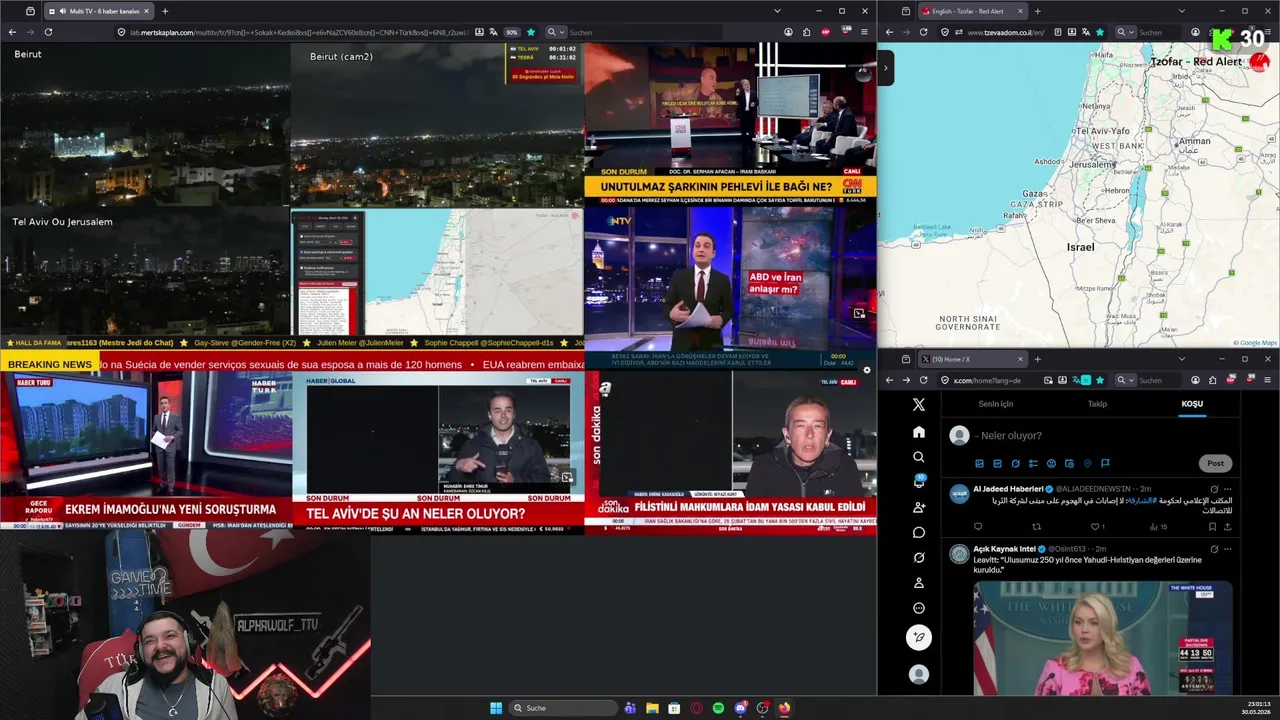Image resolution: width=1280 pixels, height=720 pixels.
Task: Open X Follow suggestions people icon
Action: pos(919,507)
